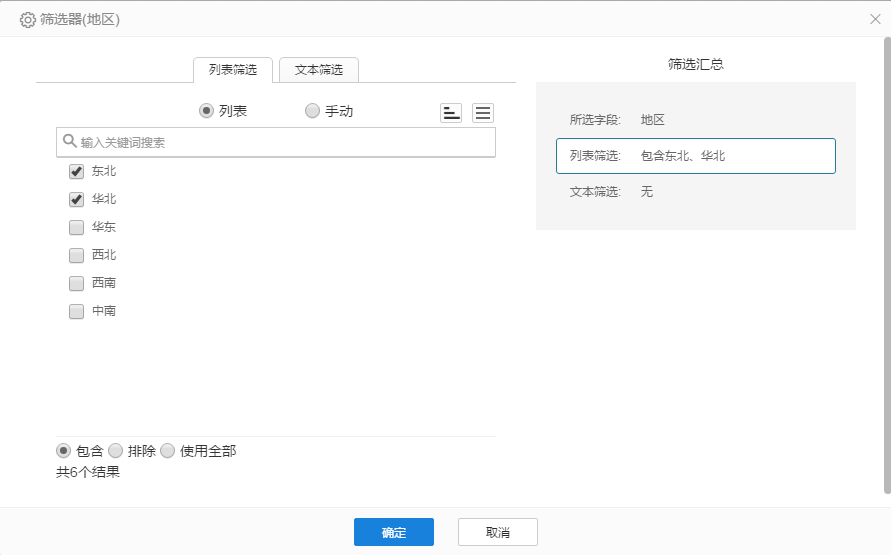Tick the 西南 checkbox

(x=76, y=283)
